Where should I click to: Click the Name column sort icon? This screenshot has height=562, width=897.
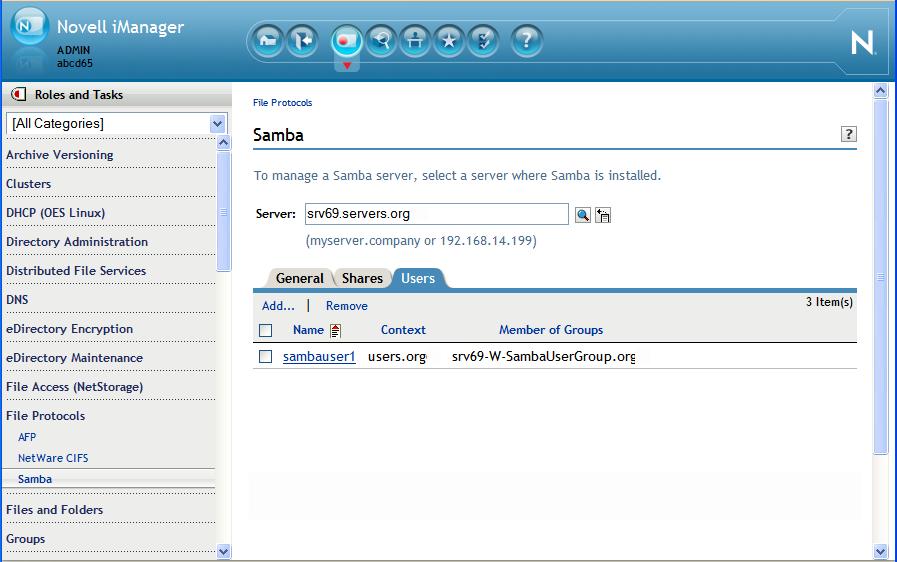[335, 330]
